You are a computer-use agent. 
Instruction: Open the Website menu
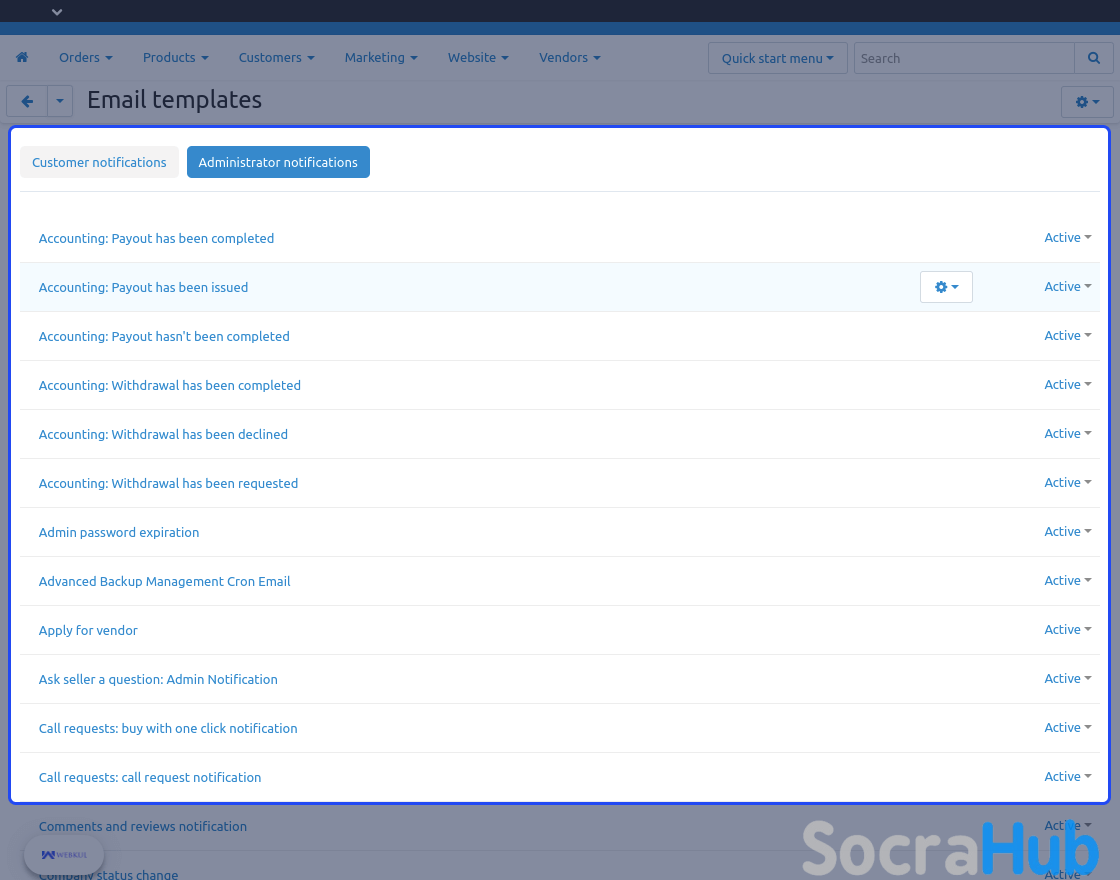click(x=478, y=57)
